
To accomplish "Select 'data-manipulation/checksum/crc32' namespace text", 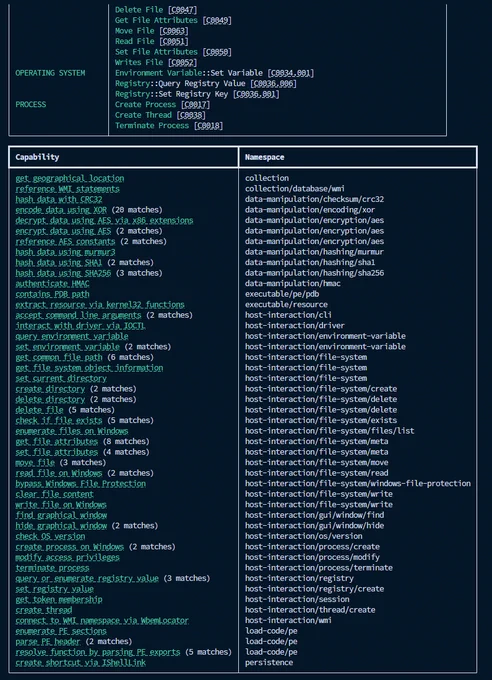I will coord(315,199).
